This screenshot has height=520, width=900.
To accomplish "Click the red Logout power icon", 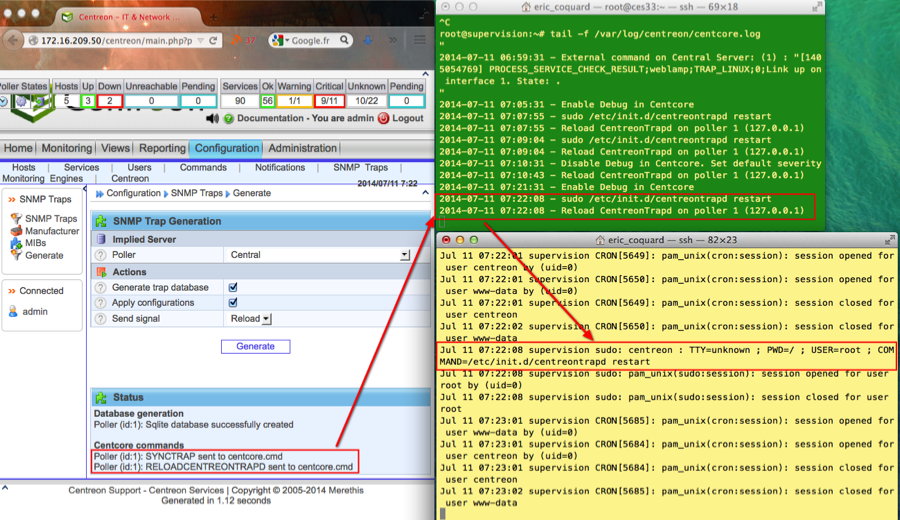I will point(384,118).
